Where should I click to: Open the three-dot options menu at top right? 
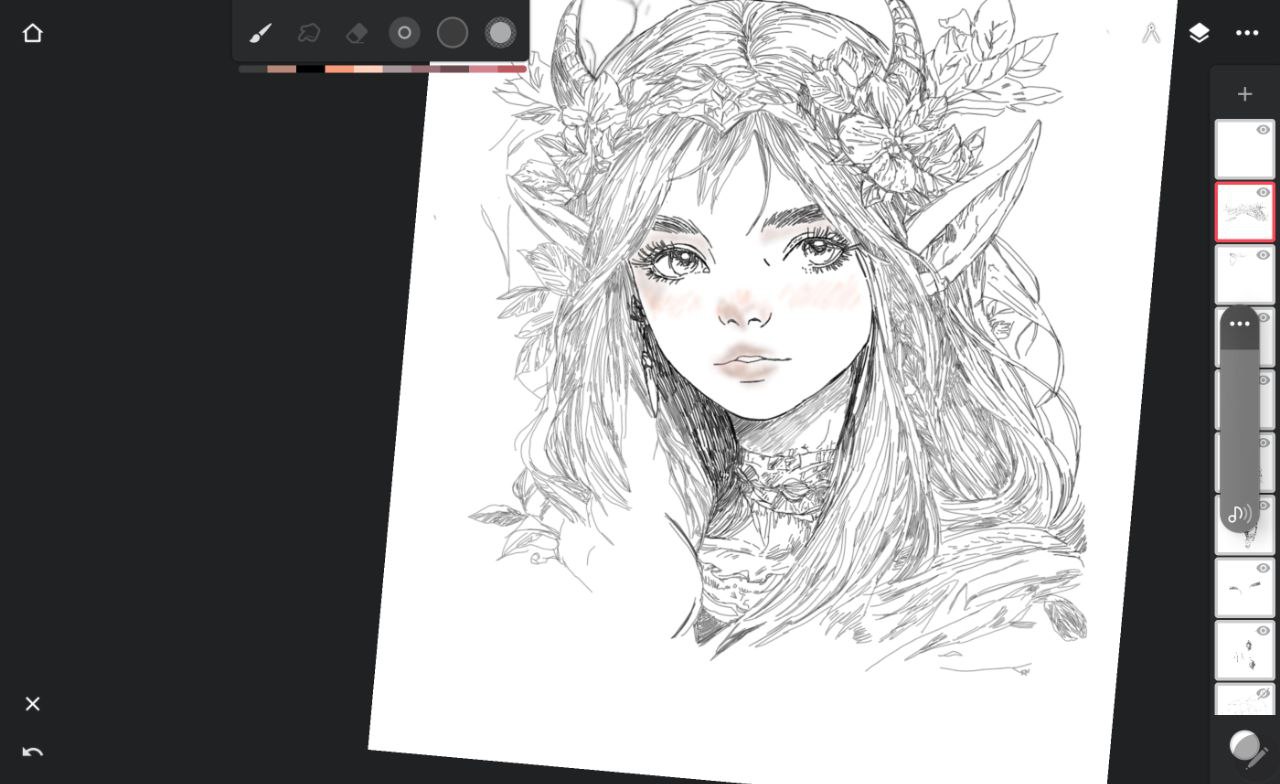pos(1247,33)
